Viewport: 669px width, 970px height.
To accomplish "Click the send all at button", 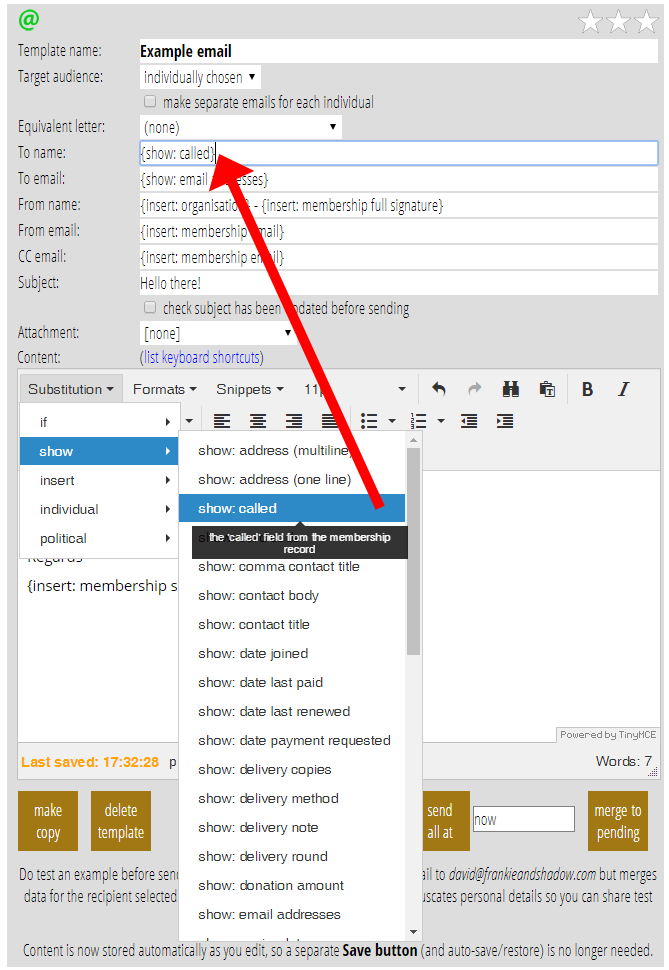I will (446, 821).
